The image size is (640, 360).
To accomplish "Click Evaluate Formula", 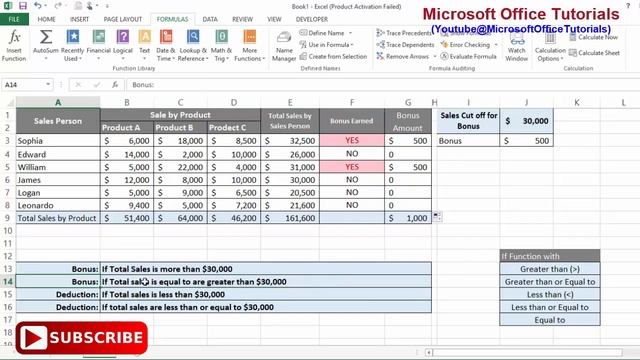I will (469, 56).
